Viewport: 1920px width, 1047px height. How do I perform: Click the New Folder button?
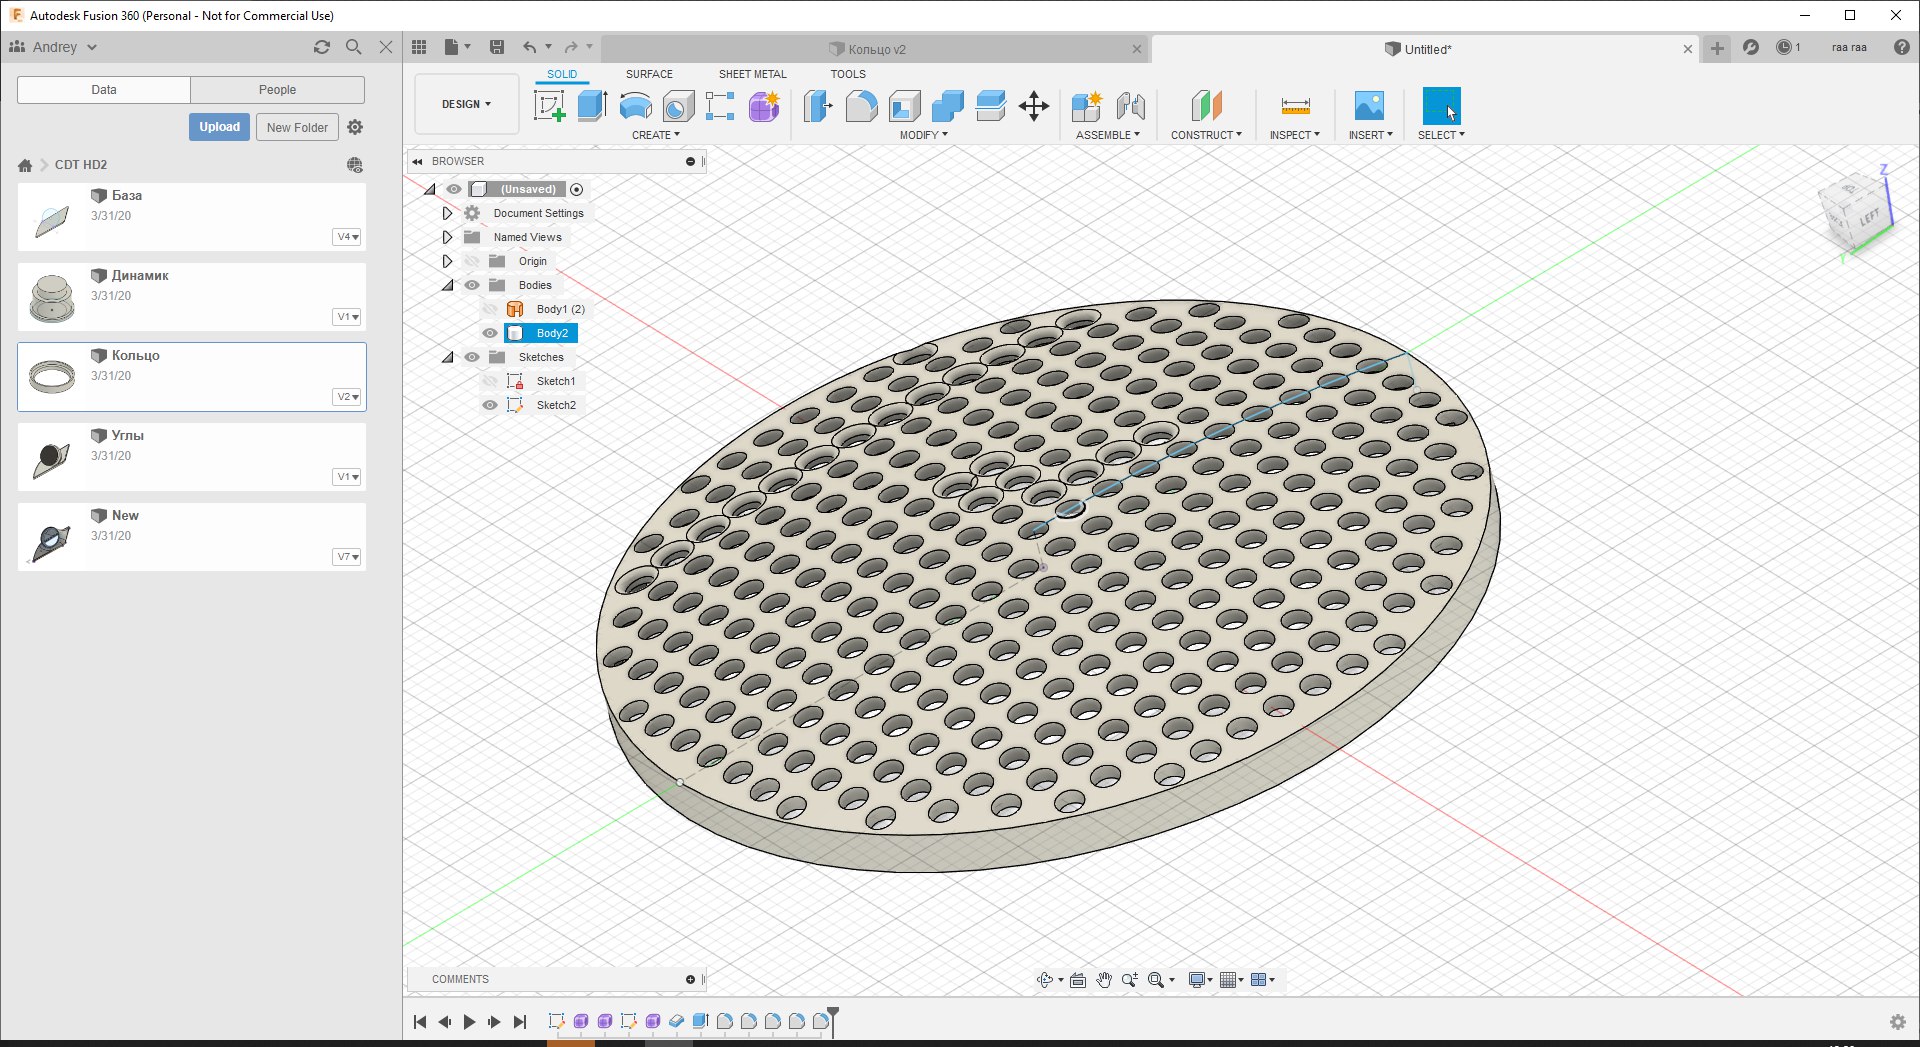point(297,127)
